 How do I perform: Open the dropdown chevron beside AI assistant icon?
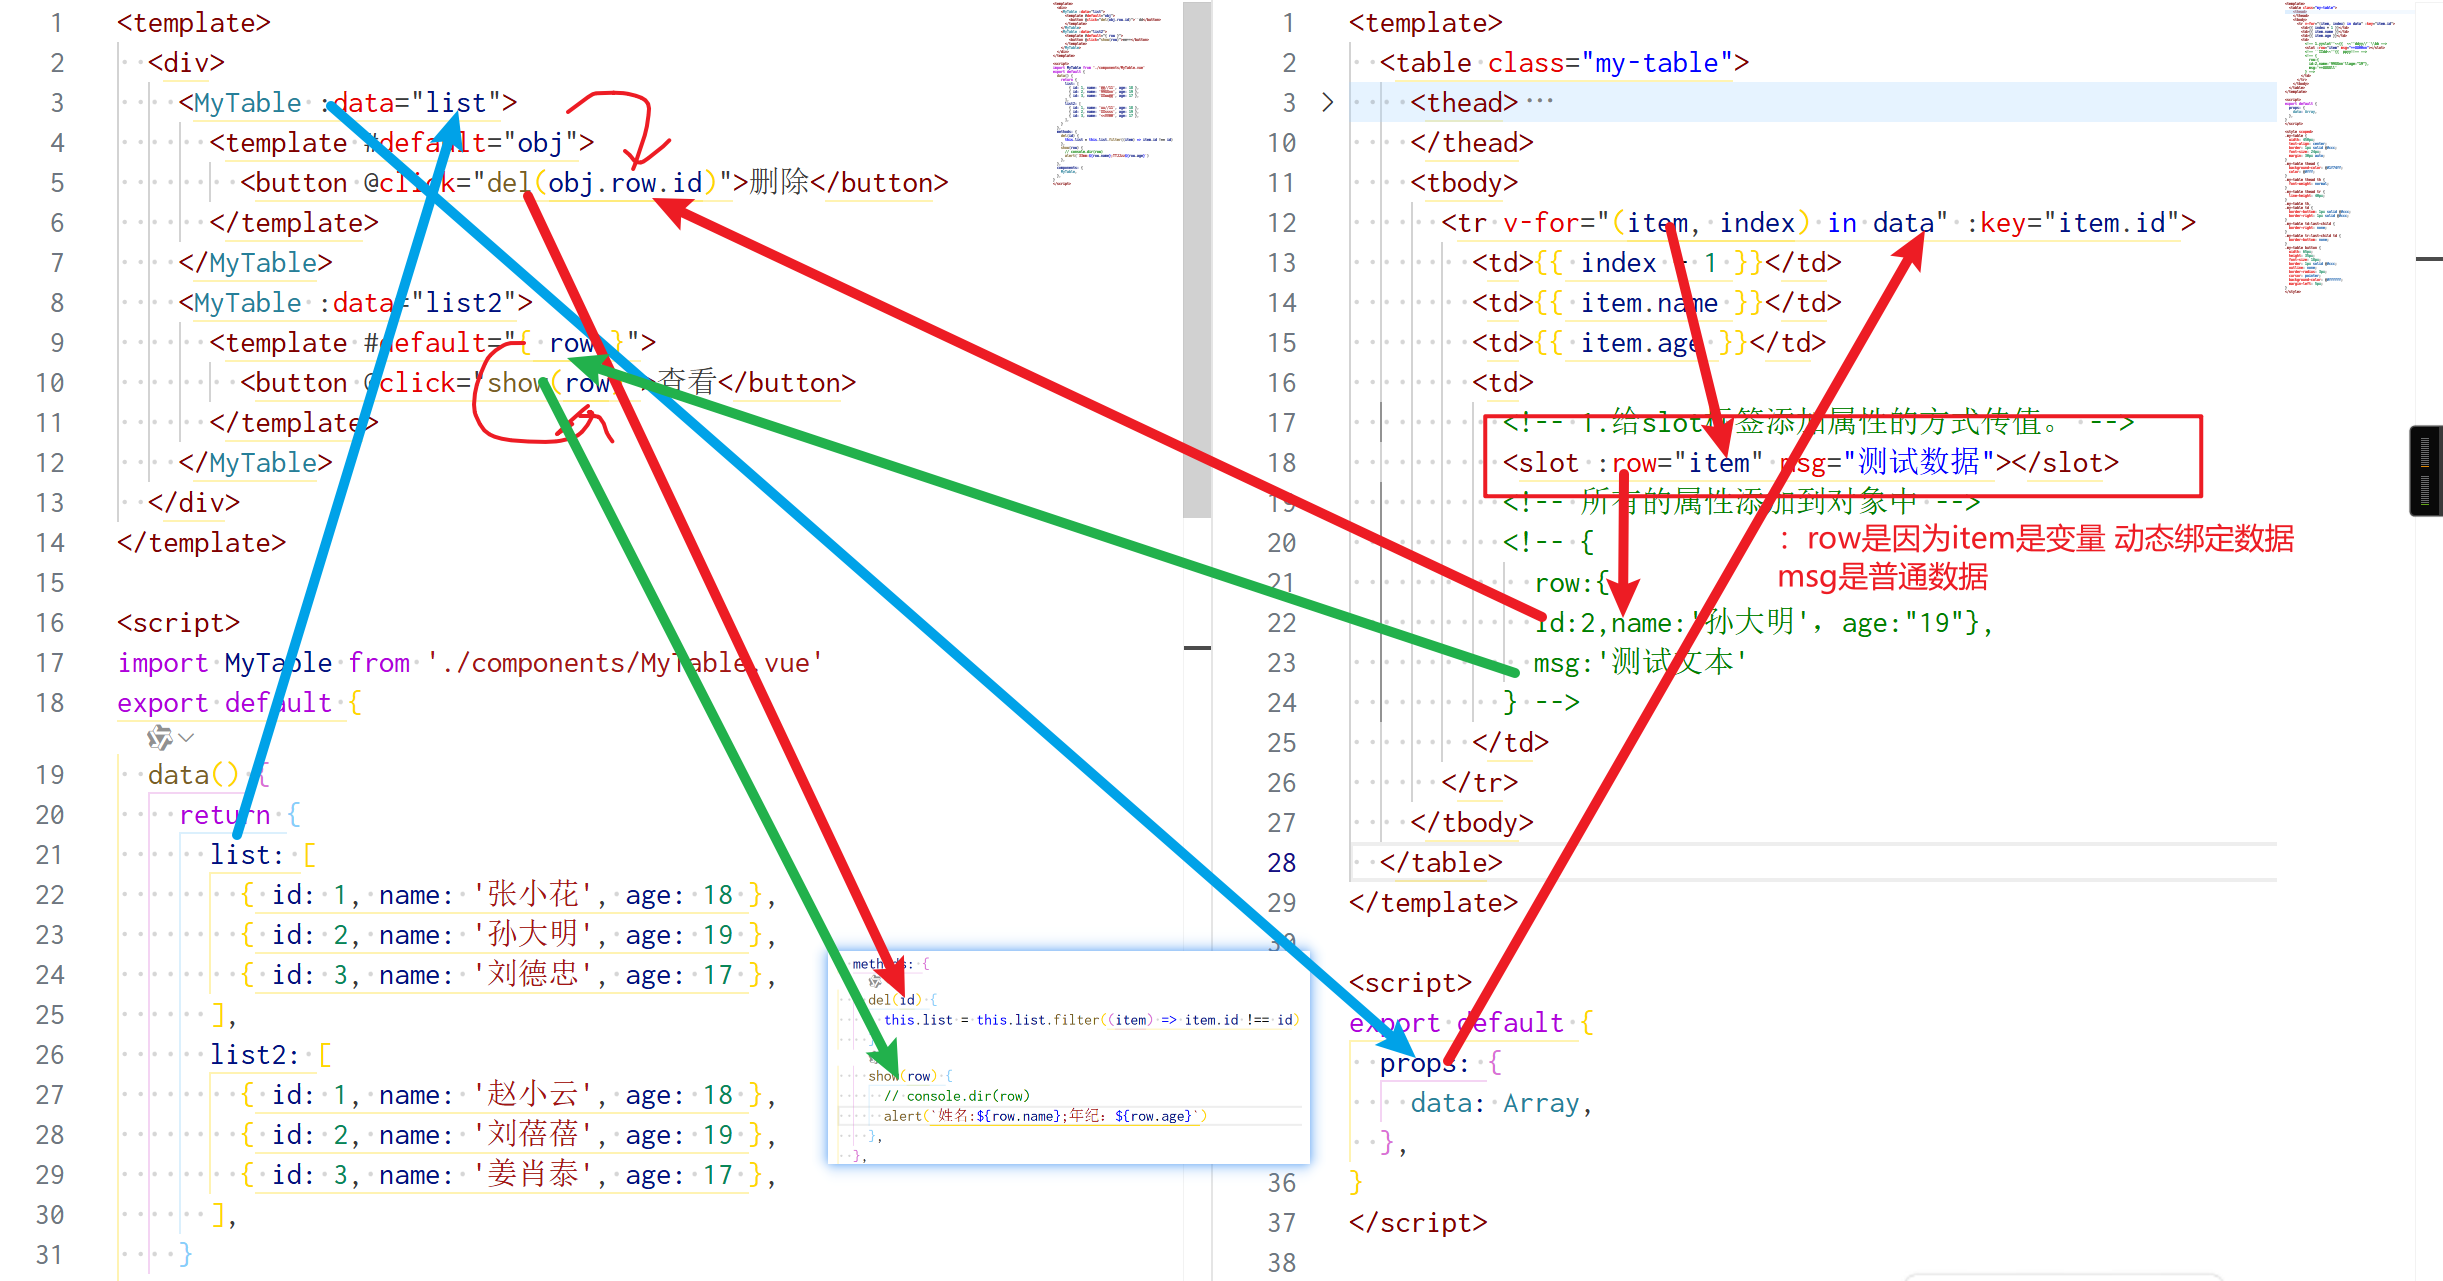point(186,738)
